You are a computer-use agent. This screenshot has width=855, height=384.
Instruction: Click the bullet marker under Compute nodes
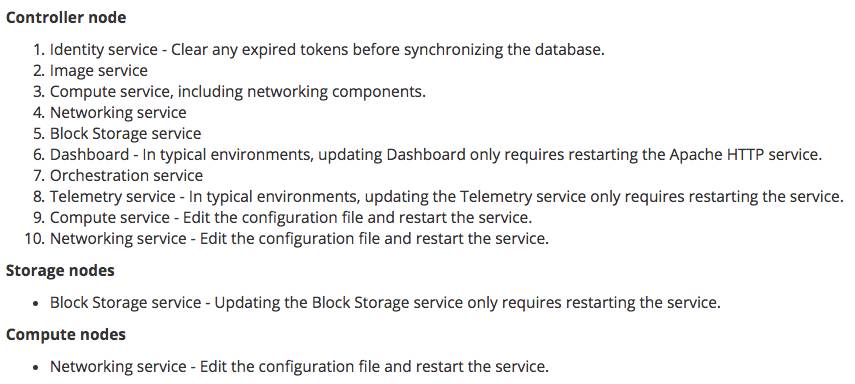click(36, 368)
